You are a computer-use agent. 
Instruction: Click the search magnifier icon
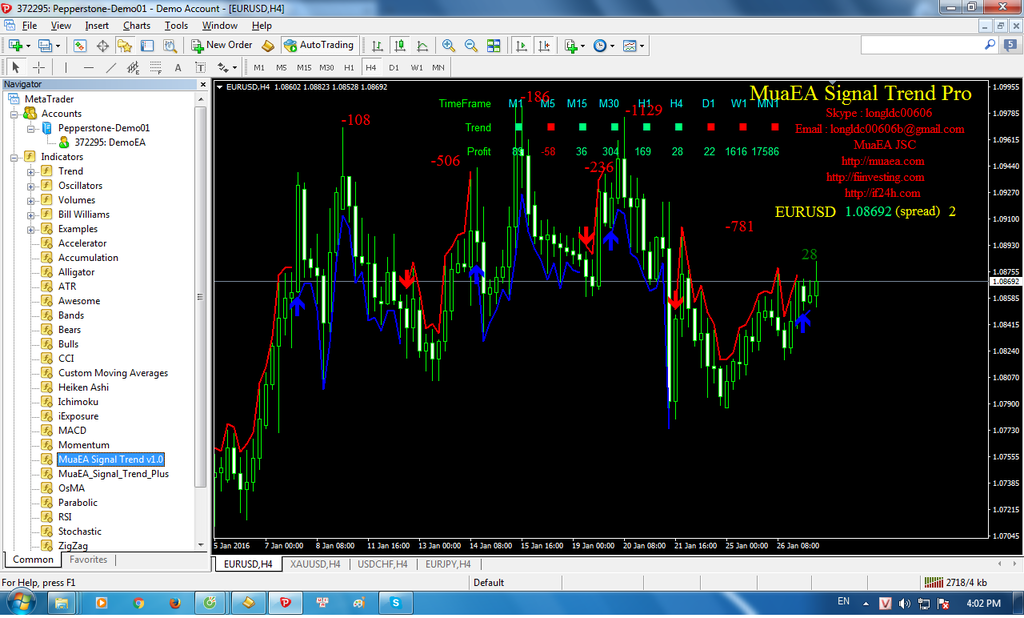[x=990, y=44]
